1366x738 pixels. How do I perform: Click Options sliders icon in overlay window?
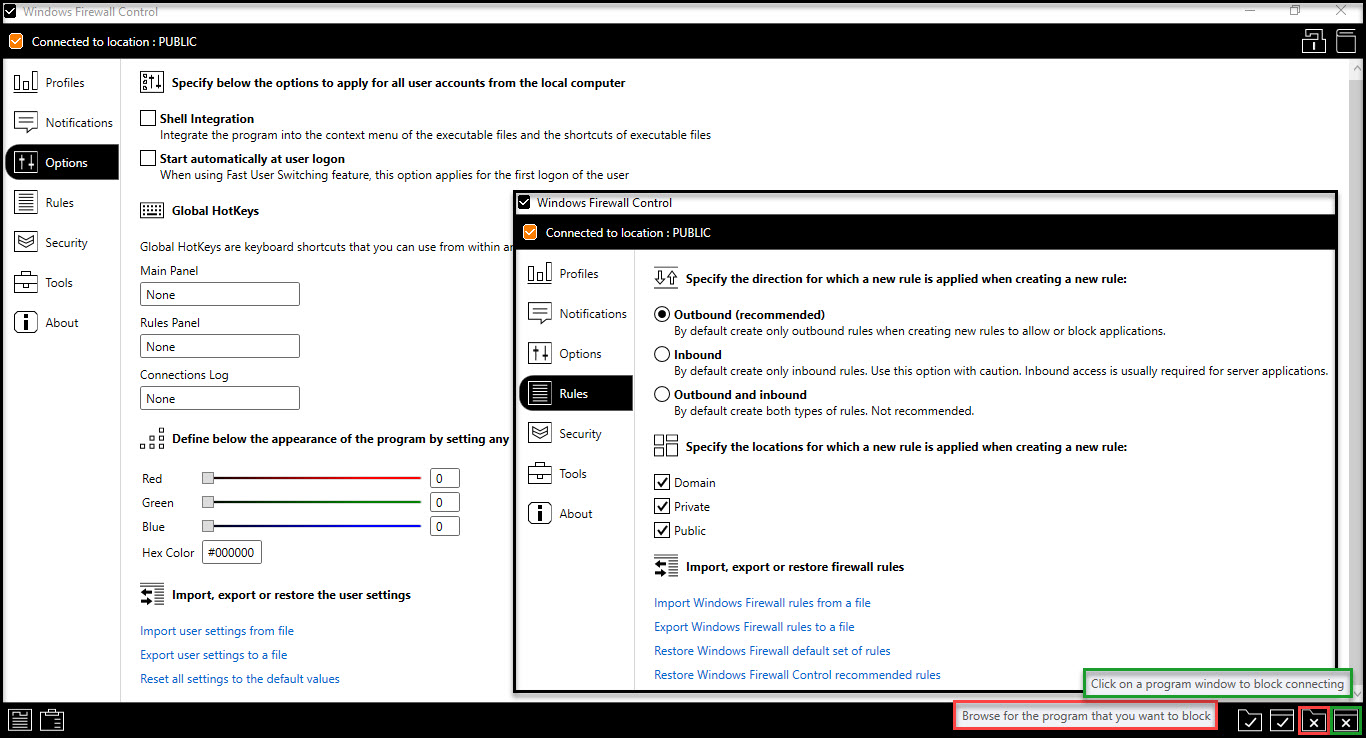tap(540, 354)
